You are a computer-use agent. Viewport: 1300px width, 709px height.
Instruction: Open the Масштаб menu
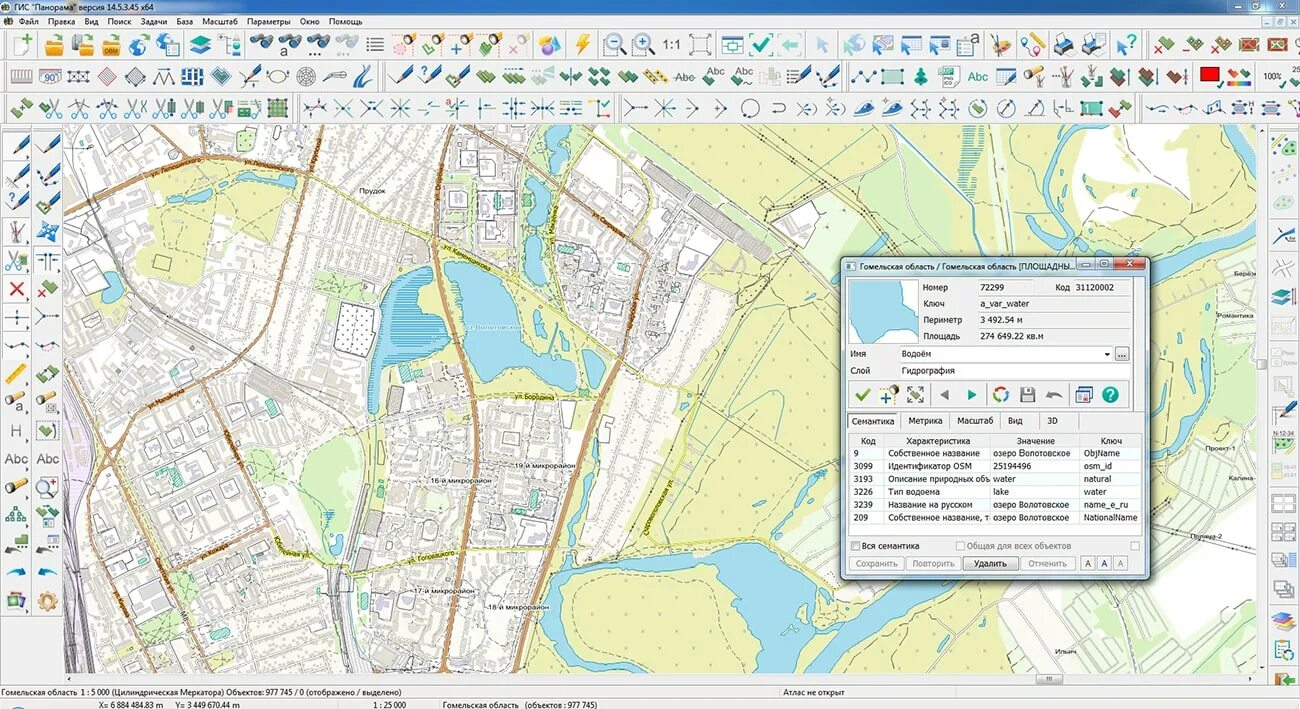(x=220, y=21)
